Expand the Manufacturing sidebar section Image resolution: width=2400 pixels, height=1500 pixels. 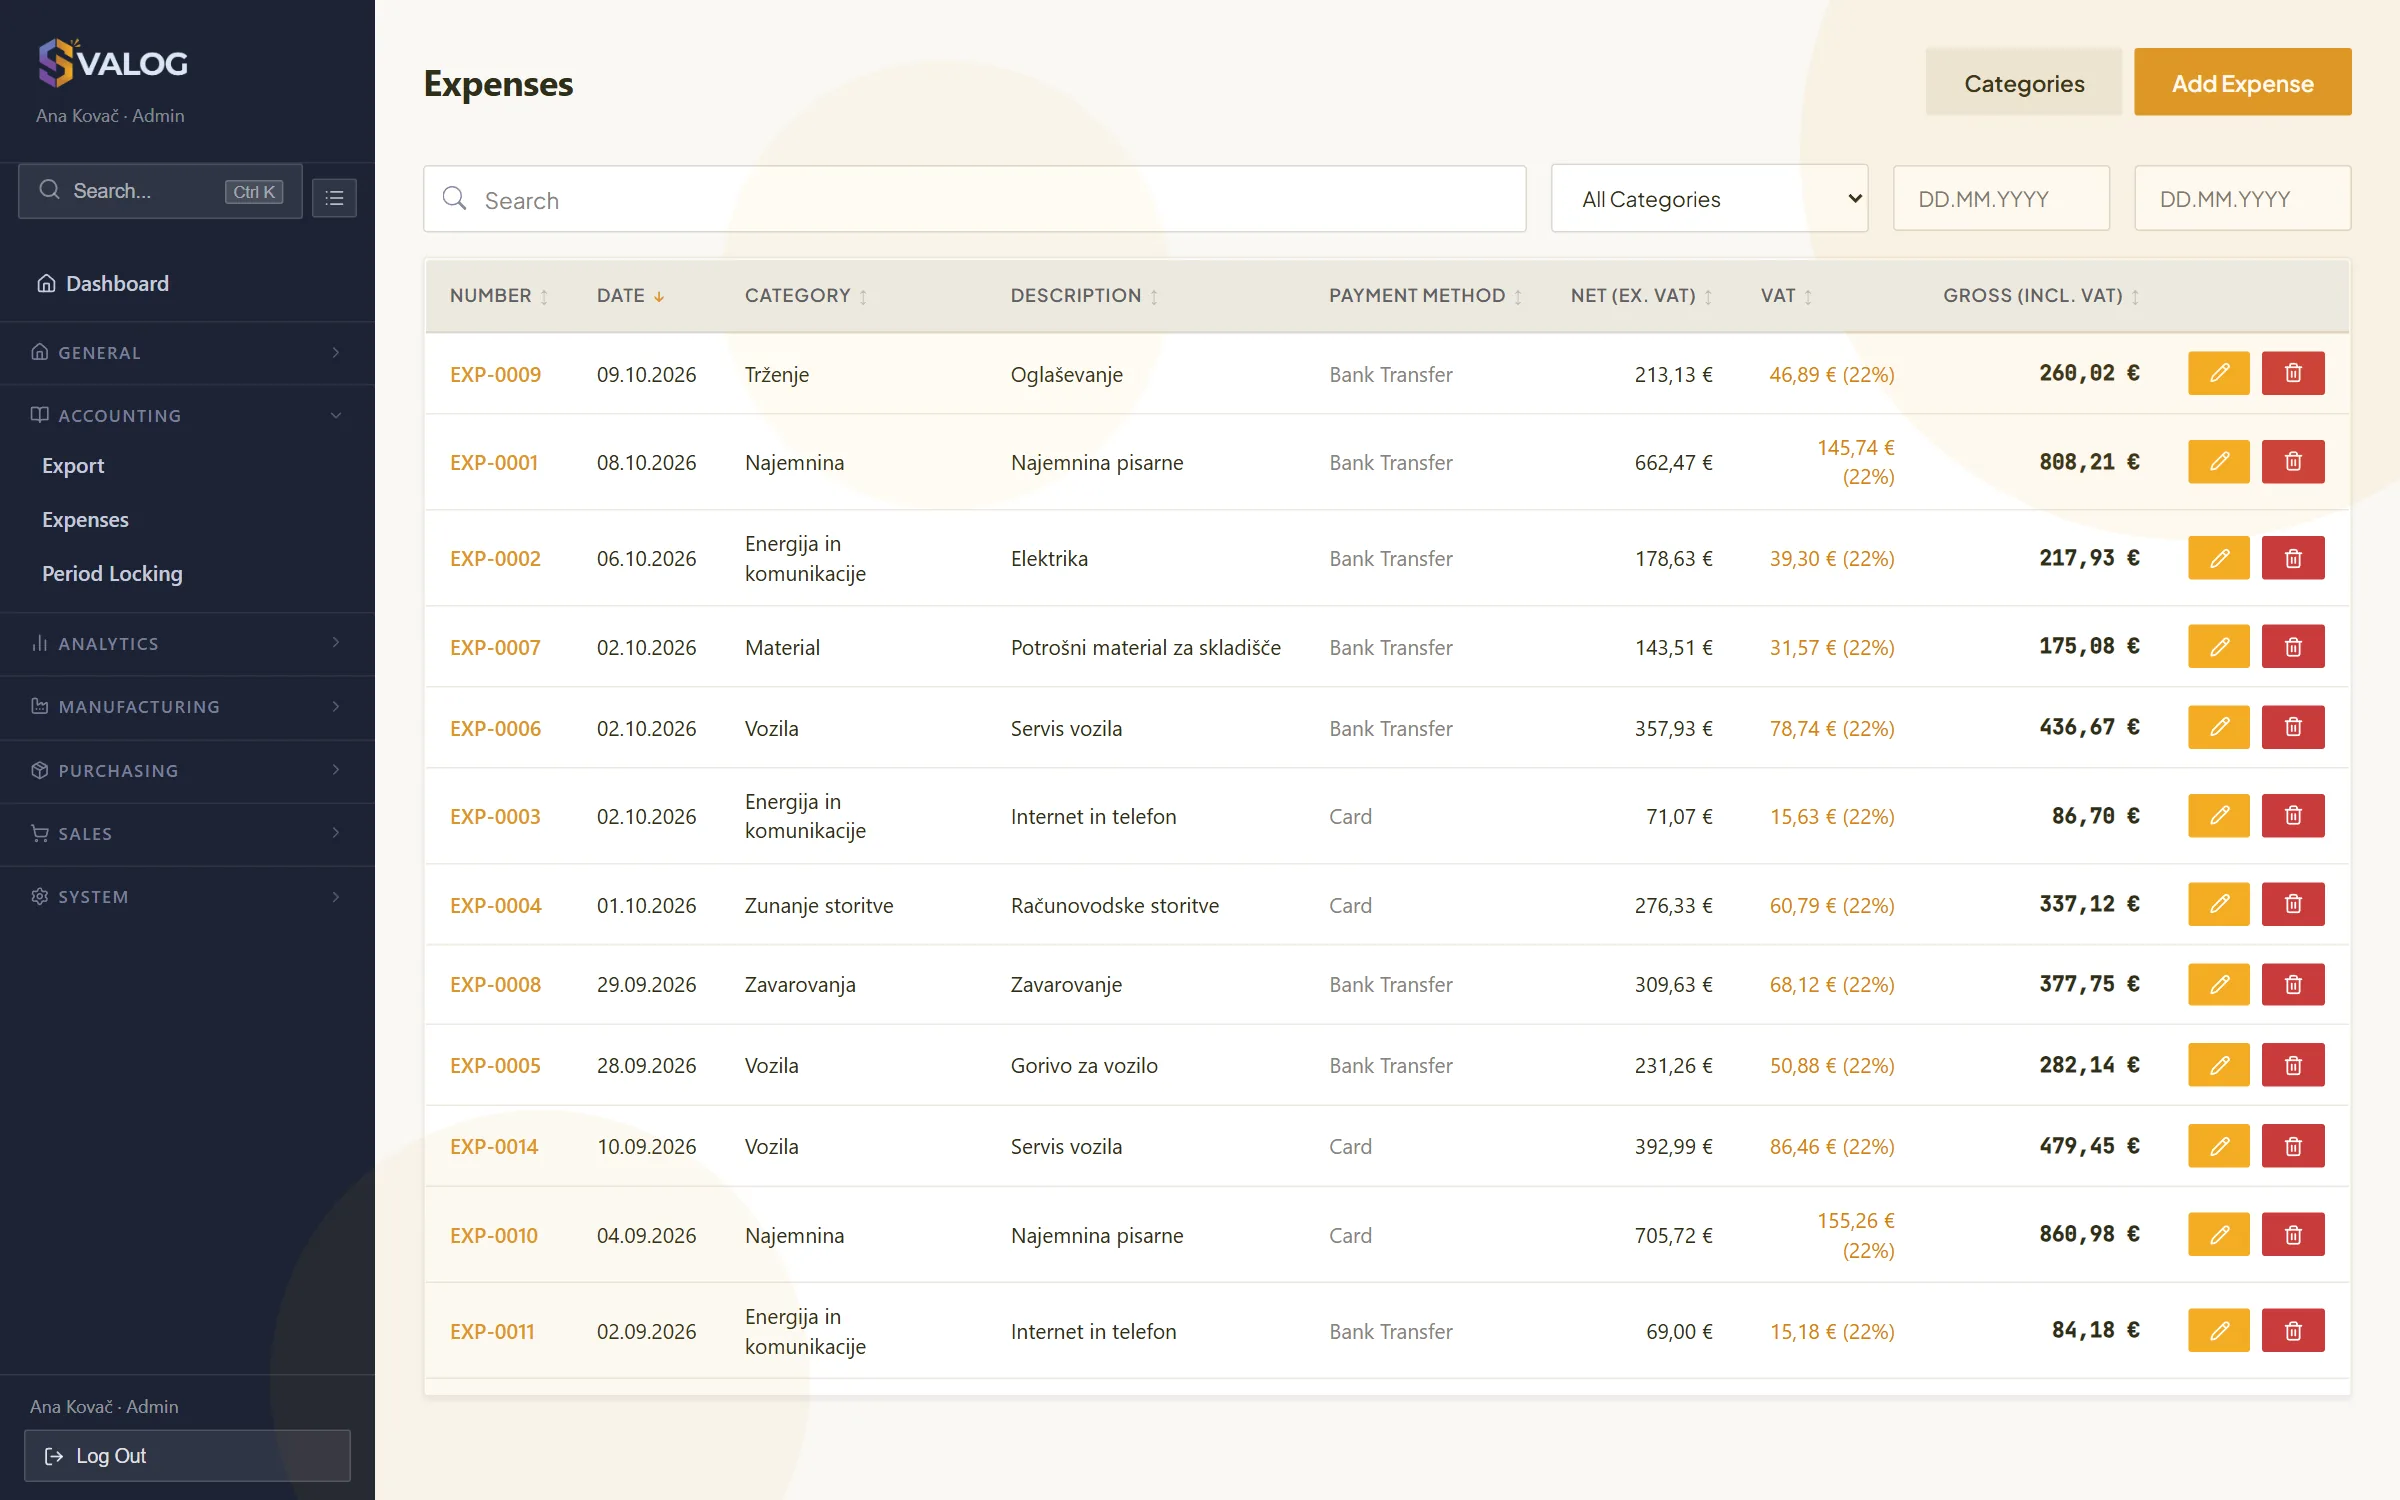[187, 707]
